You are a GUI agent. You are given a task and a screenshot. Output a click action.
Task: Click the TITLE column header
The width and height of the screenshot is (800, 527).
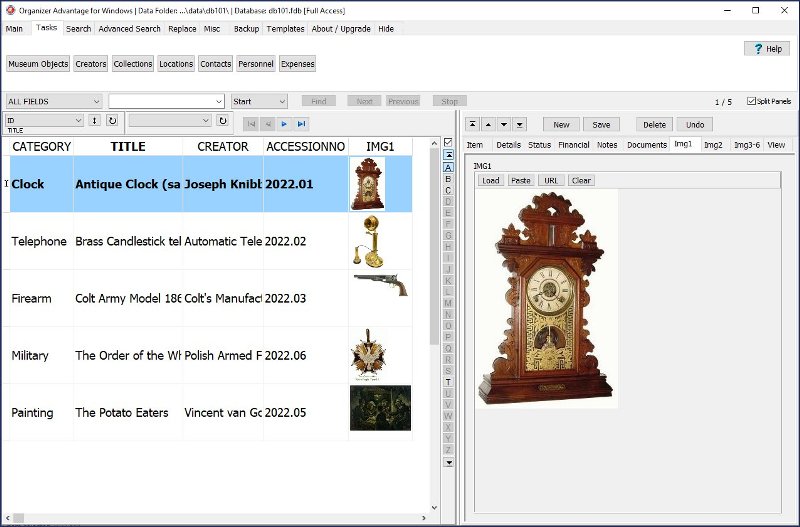click(x=128, y=146)
